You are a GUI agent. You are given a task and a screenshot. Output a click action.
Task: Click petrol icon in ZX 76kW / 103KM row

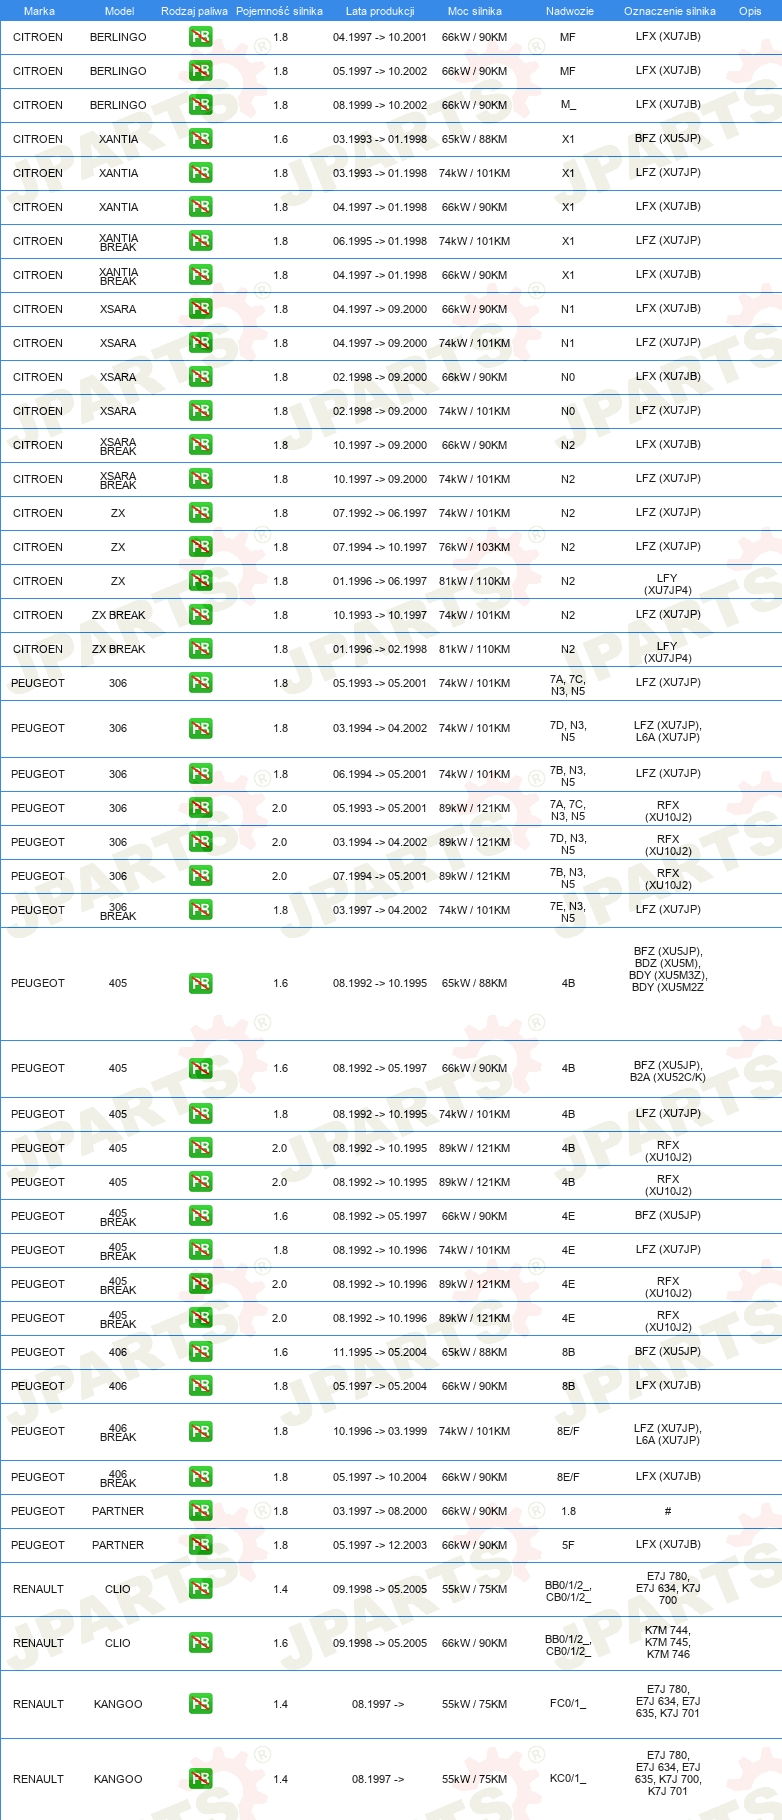tap(200, 547)
